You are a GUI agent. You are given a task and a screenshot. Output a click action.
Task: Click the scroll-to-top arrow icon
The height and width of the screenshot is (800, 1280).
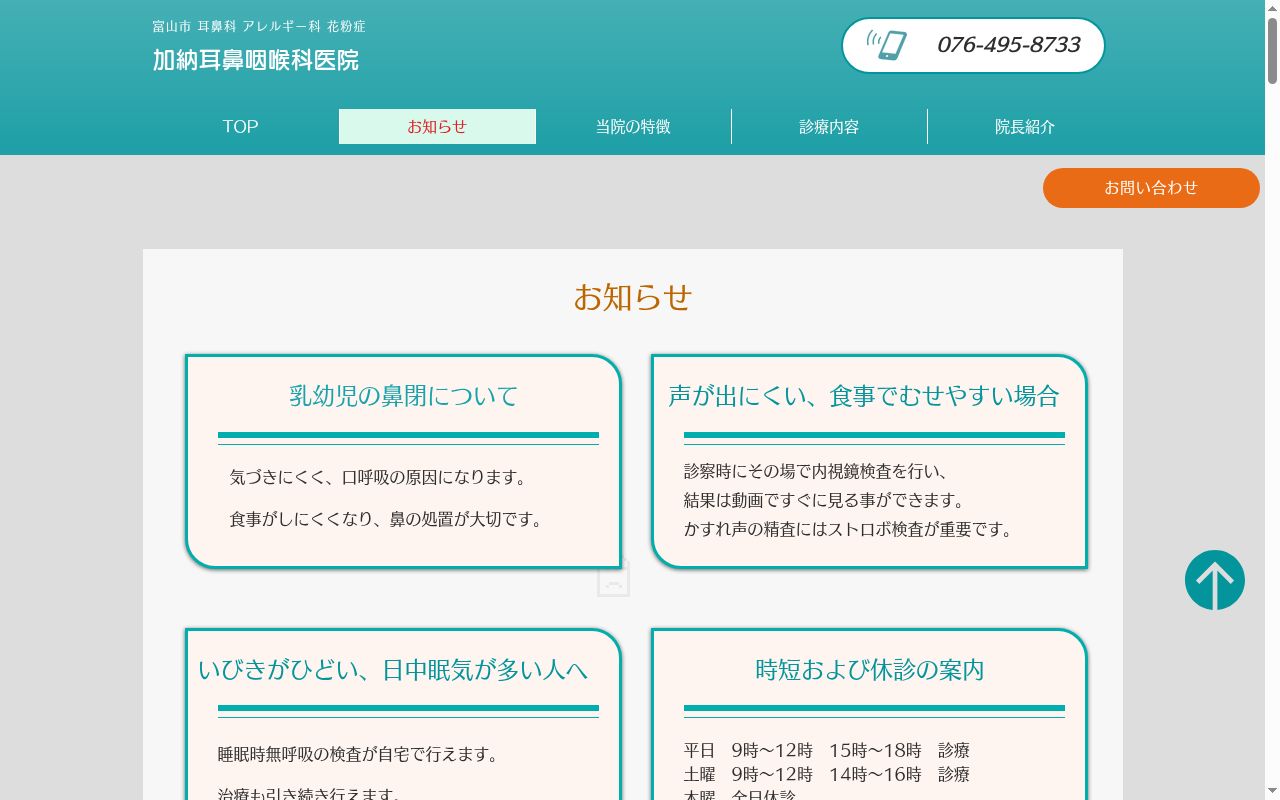(x=1215, y=580)
